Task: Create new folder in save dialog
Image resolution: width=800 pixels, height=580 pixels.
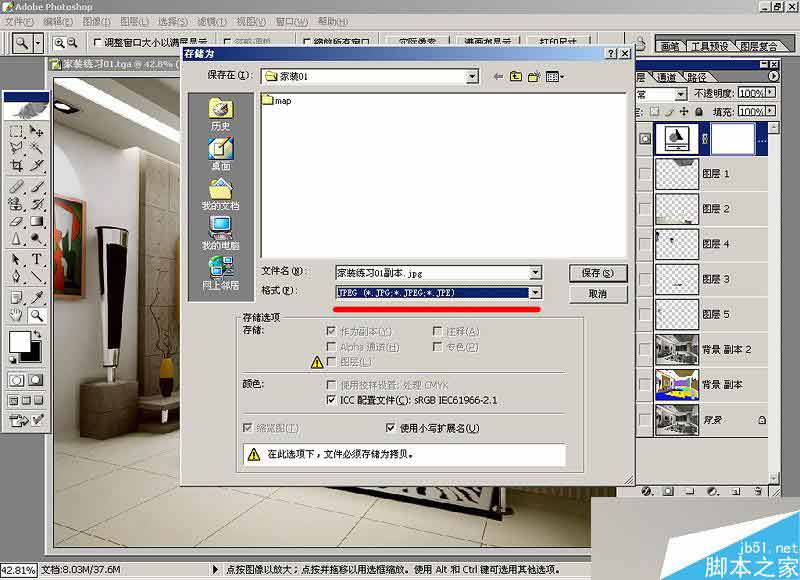Action: pyautogui.click(x=534, y=77)
